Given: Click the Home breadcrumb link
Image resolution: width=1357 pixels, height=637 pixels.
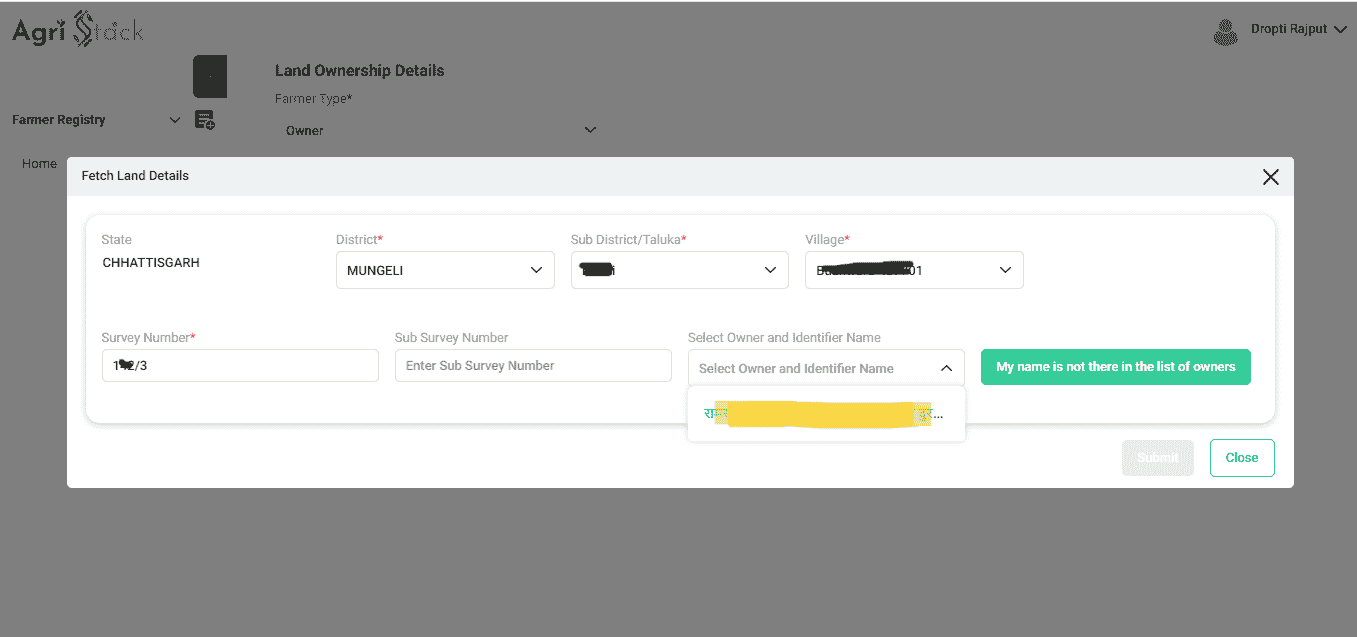Looking at the screenshot, I should [40, 164].
